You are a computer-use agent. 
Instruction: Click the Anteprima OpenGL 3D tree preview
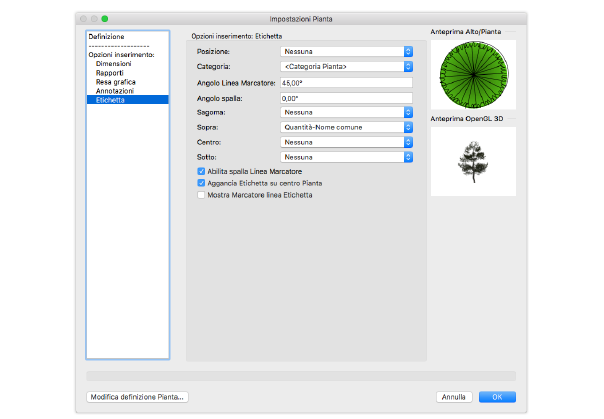click(473, 161)
